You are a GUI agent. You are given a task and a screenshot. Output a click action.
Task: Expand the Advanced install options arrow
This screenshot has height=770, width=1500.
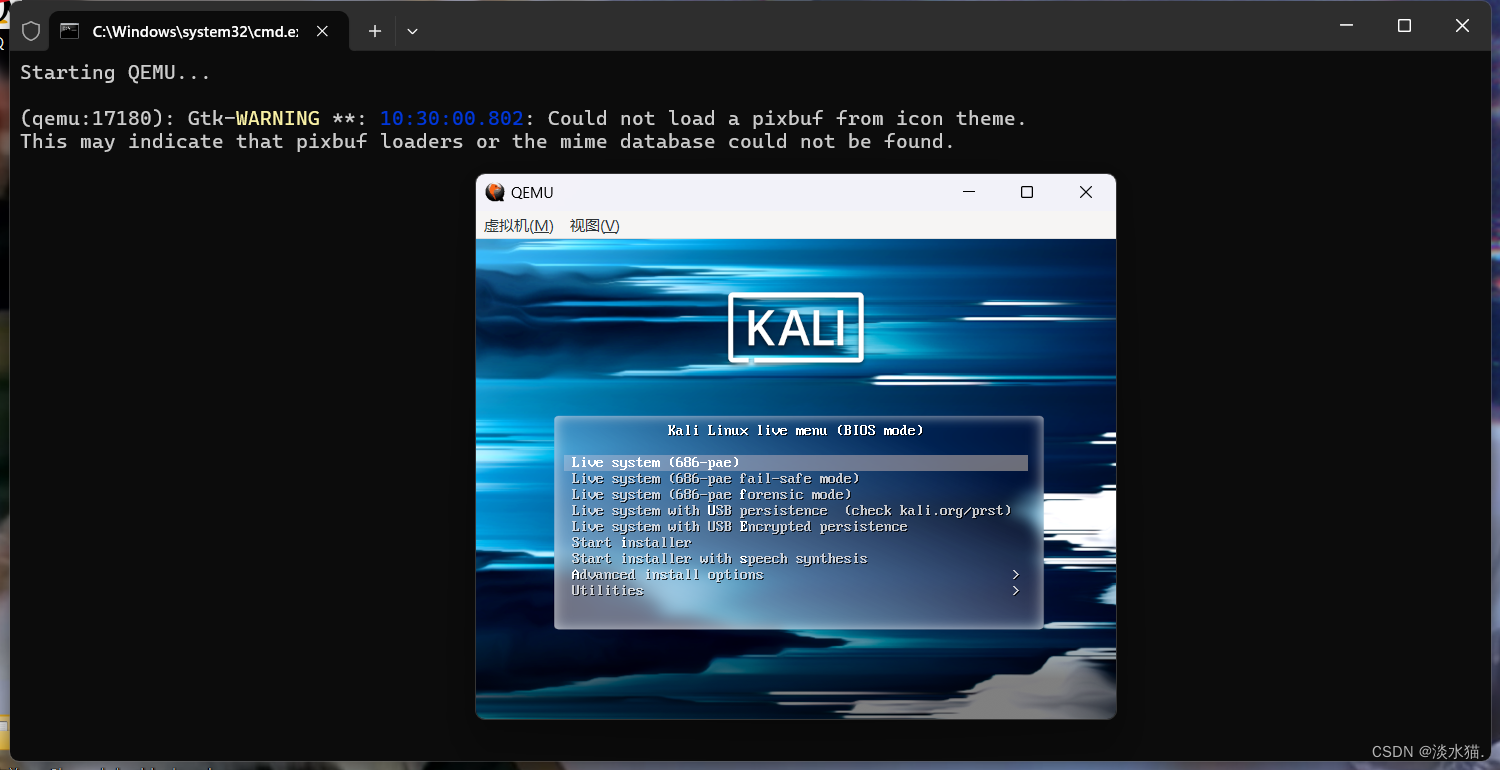click(1016, 575)
